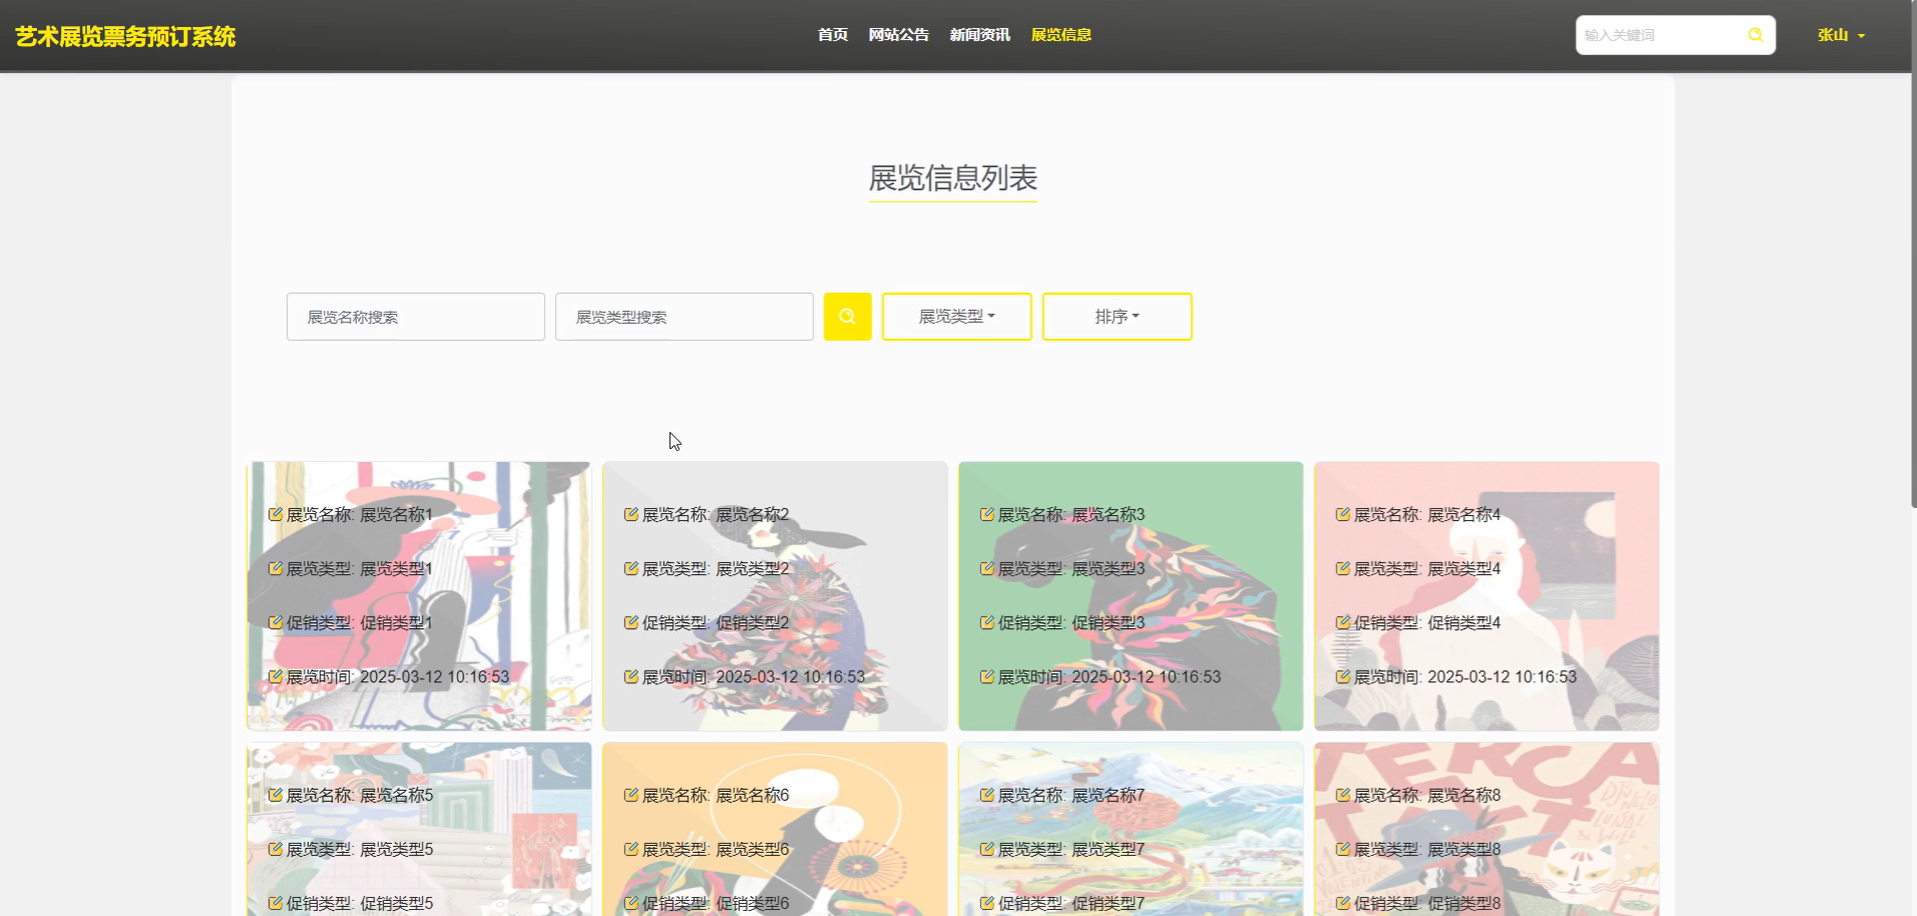Click the edit icon before 促销类型1

[275, 622]
